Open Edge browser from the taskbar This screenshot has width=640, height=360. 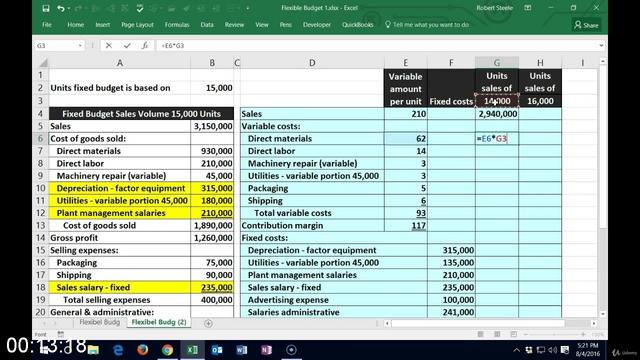118,350
